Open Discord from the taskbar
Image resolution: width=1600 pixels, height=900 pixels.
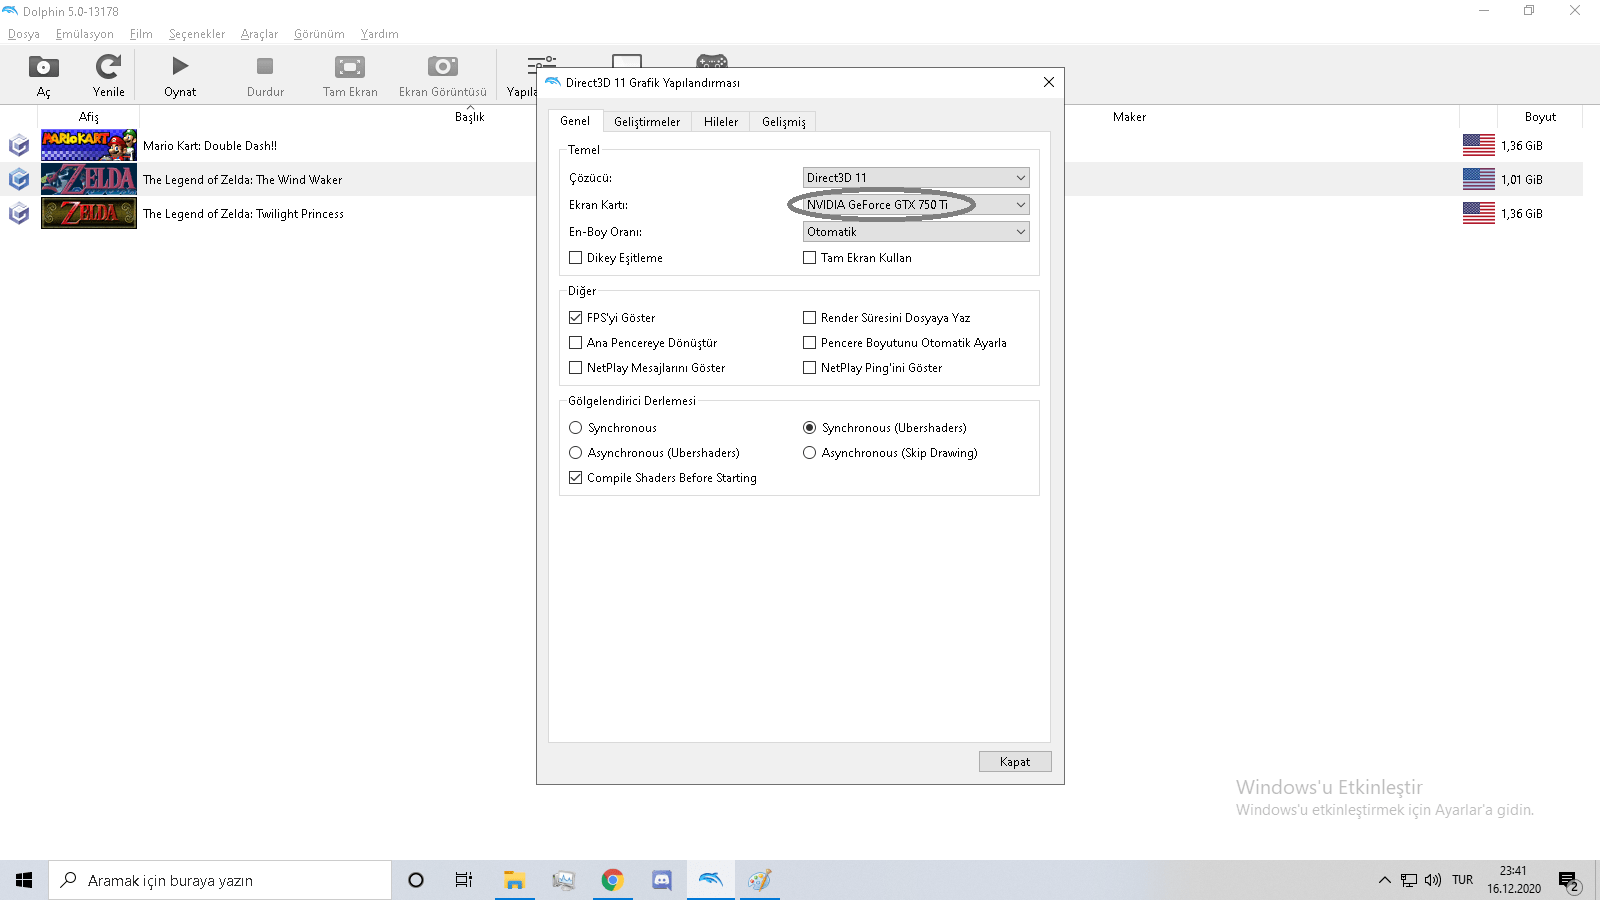tap(661, 880)
